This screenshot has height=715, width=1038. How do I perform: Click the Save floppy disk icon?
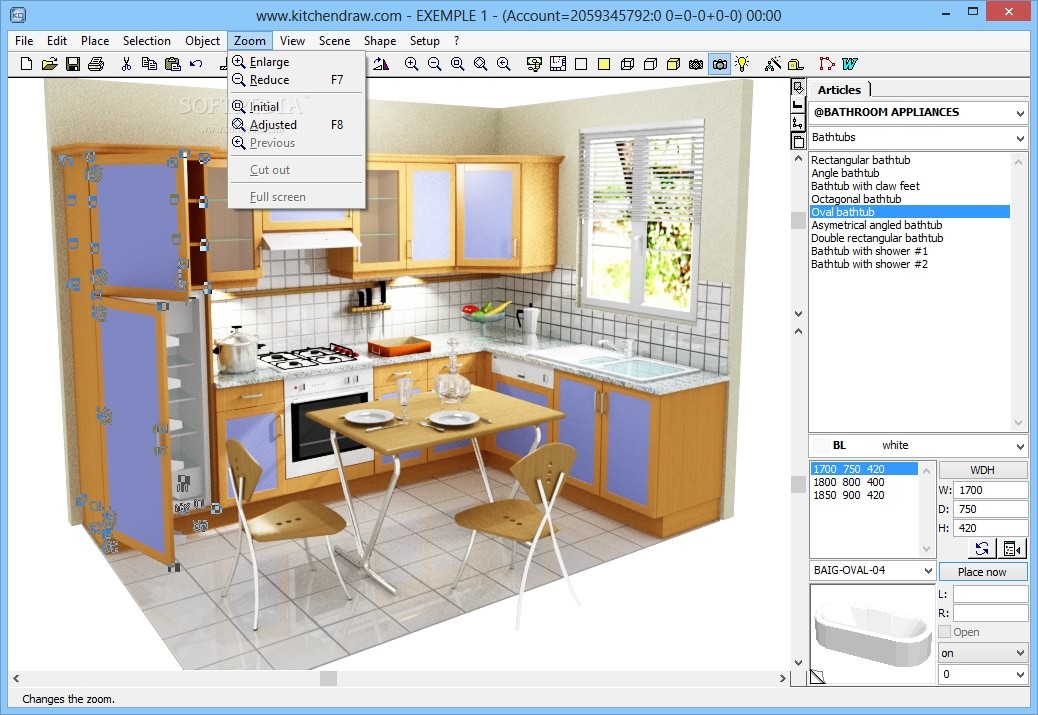(x=73, y=64)
